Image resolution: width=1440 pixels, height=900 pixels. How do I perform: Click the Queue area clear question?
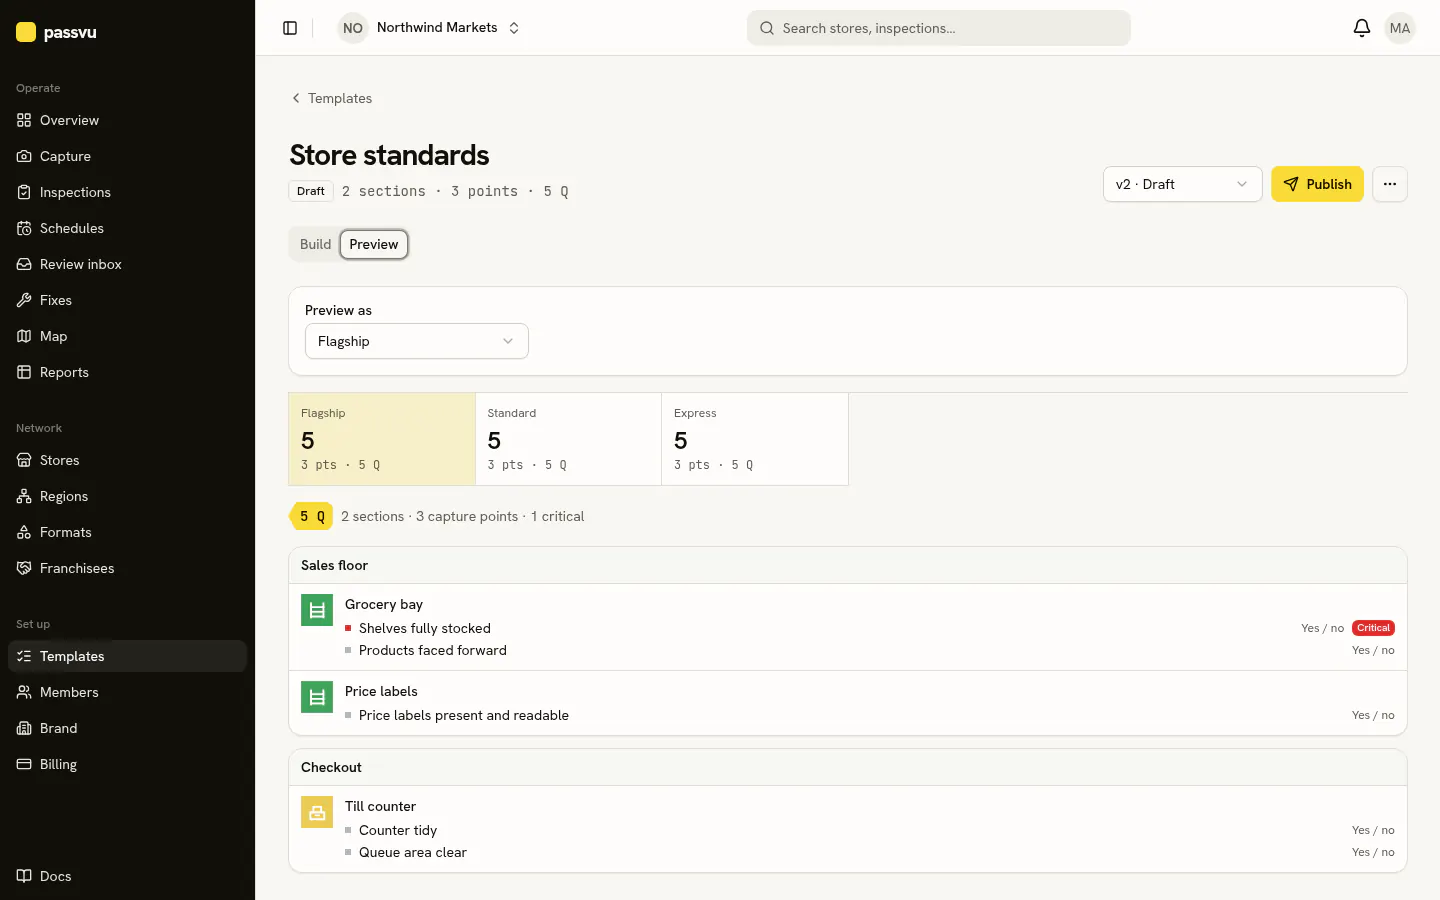click(413, 852)
